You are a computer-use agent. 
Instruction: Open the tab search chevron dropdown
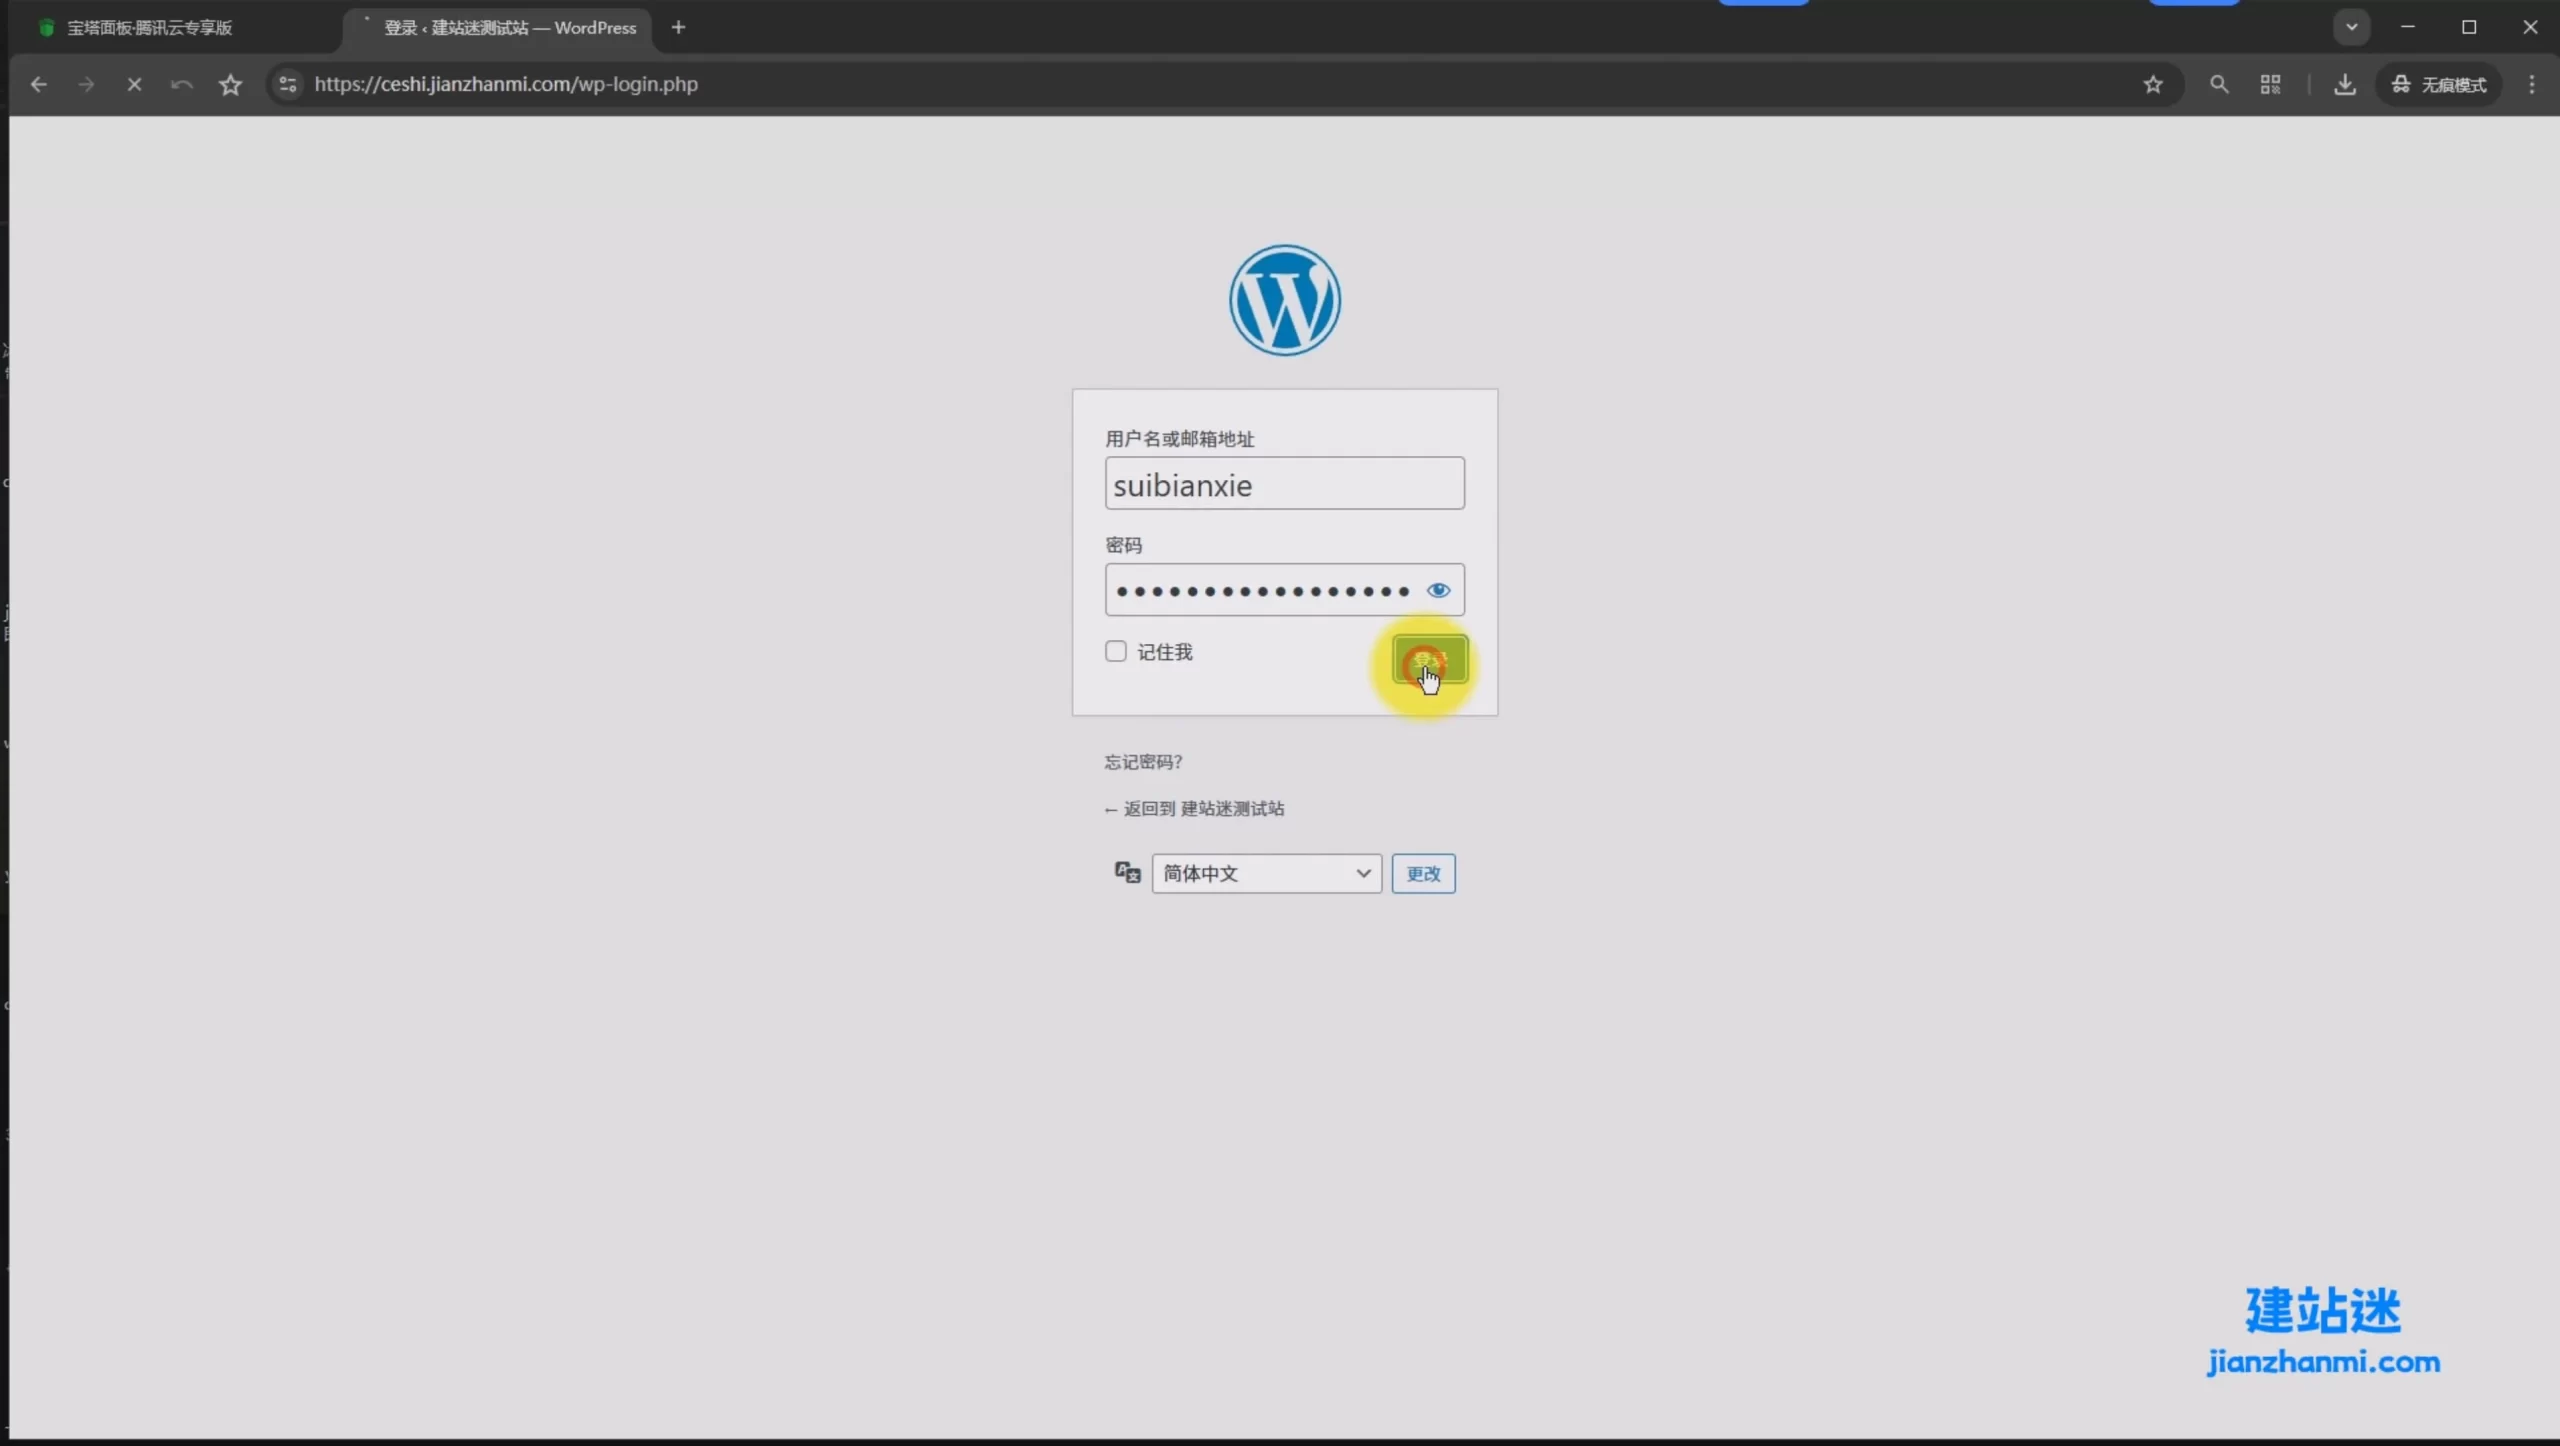point(2351,27)
